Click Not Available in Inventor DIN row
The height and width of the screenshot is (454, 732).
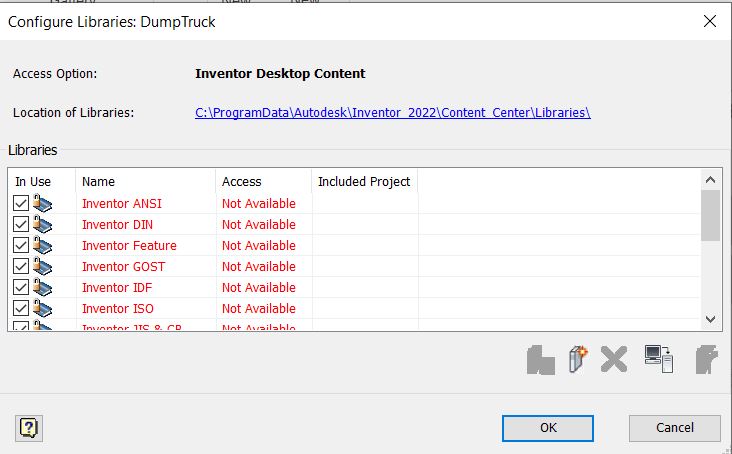[x=259, y=224]
